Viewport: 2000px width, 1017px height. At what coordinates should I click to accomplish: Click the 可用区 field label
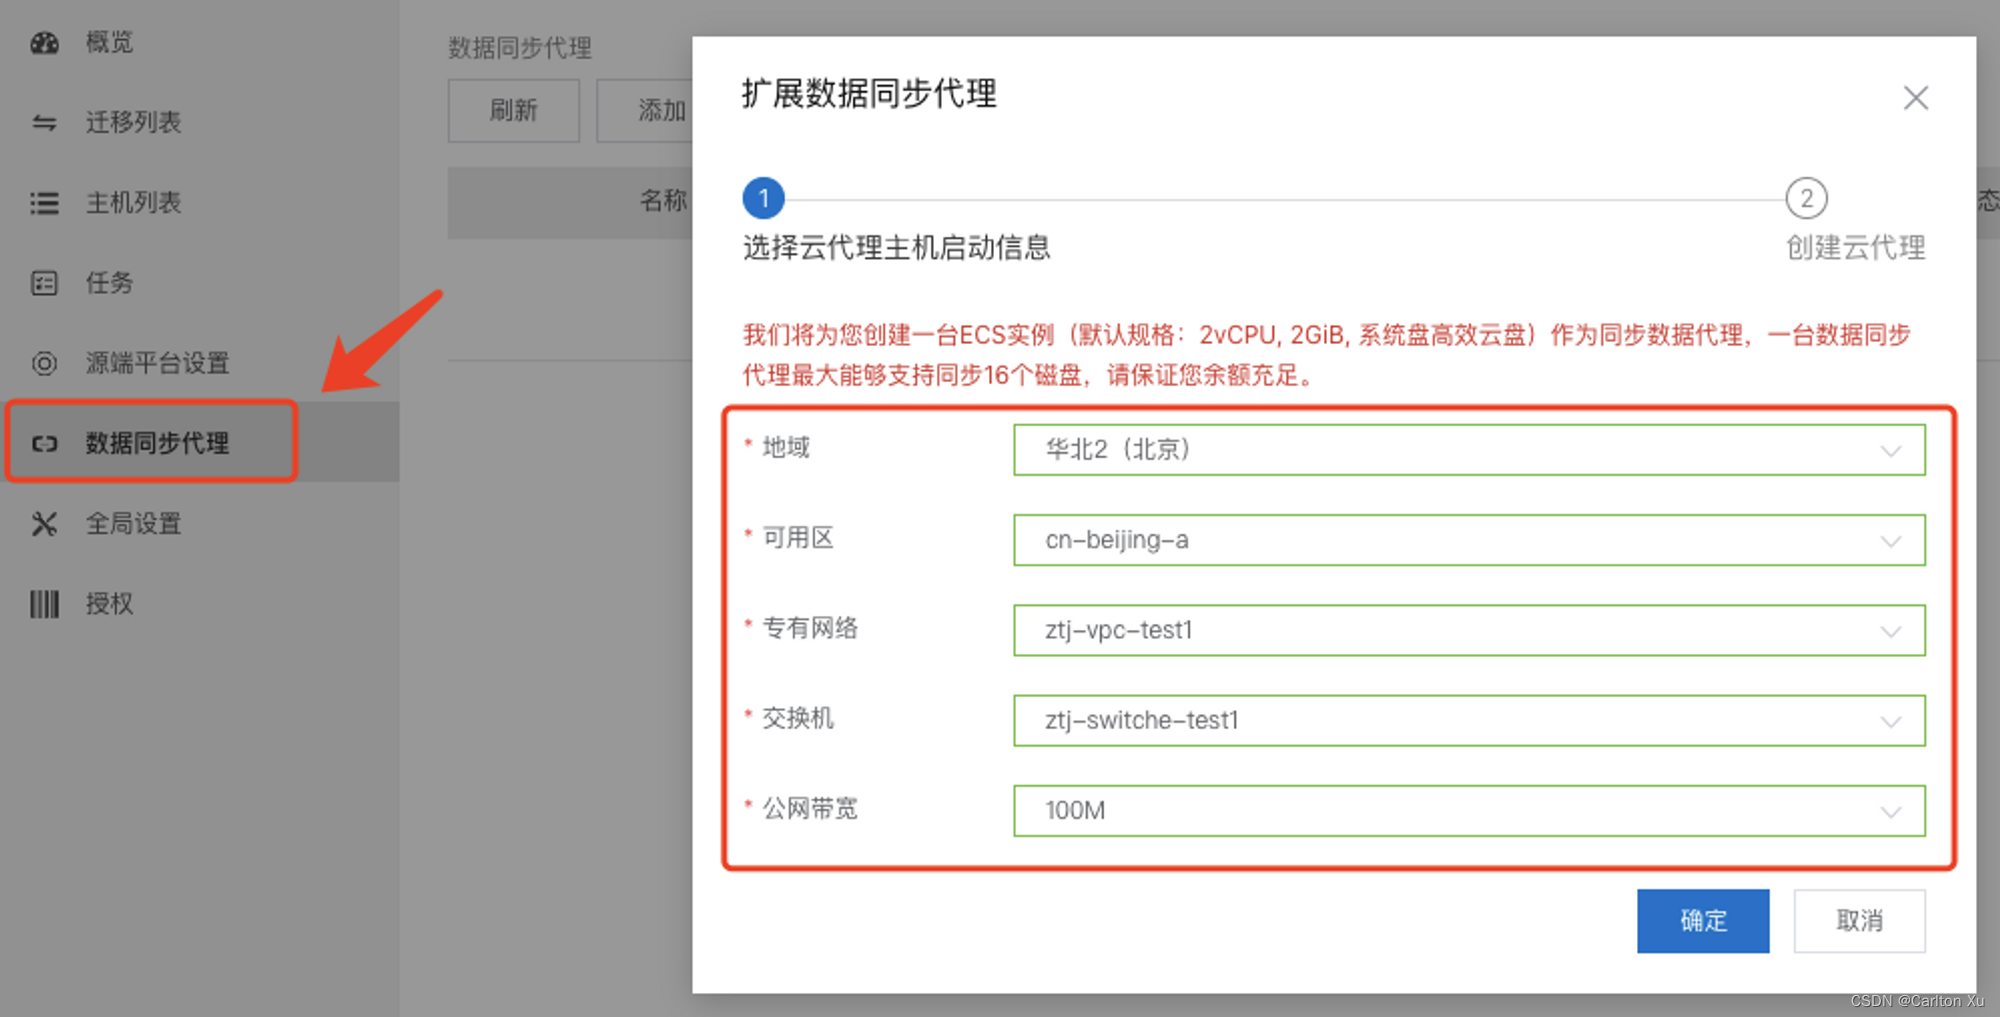pyautogui.click(x=798, y=538)
